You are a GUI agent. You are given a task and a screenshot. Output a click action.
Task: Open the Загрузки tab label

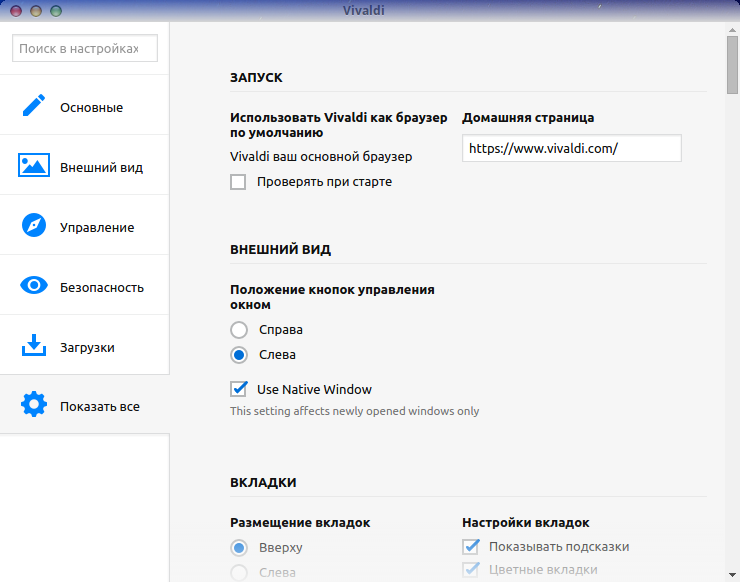click(x=87, y=347)
